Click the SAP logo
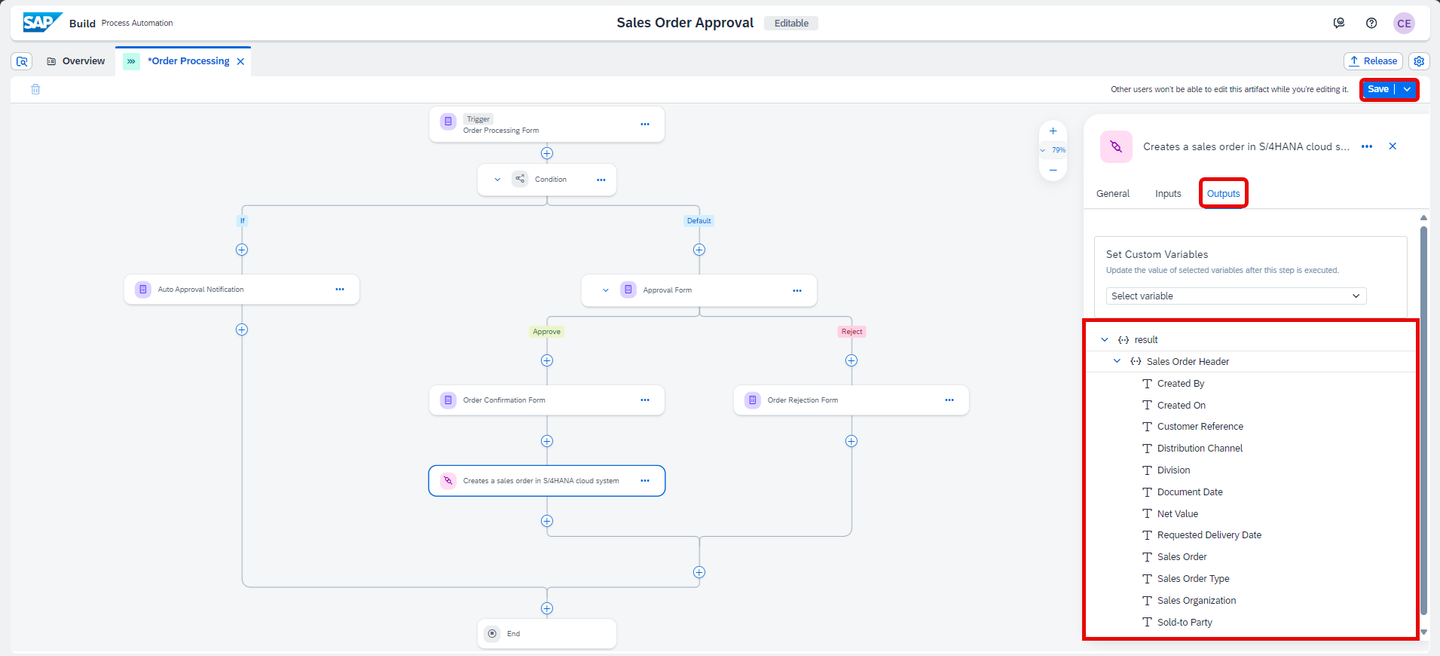1440x656 pixels. (43, 22)
